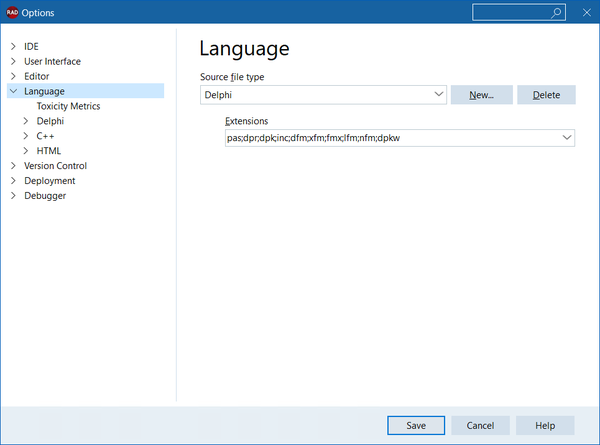This screenshot has width=600, height=445.
Task: Select Delphi under Language
Action: 50,121
